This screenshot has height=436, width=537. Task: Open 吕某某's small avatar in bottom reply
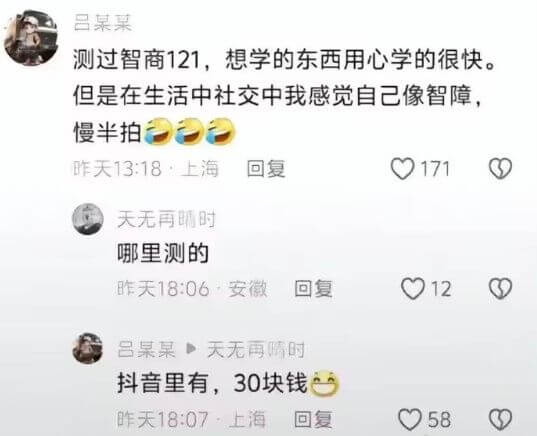[88, 348]
